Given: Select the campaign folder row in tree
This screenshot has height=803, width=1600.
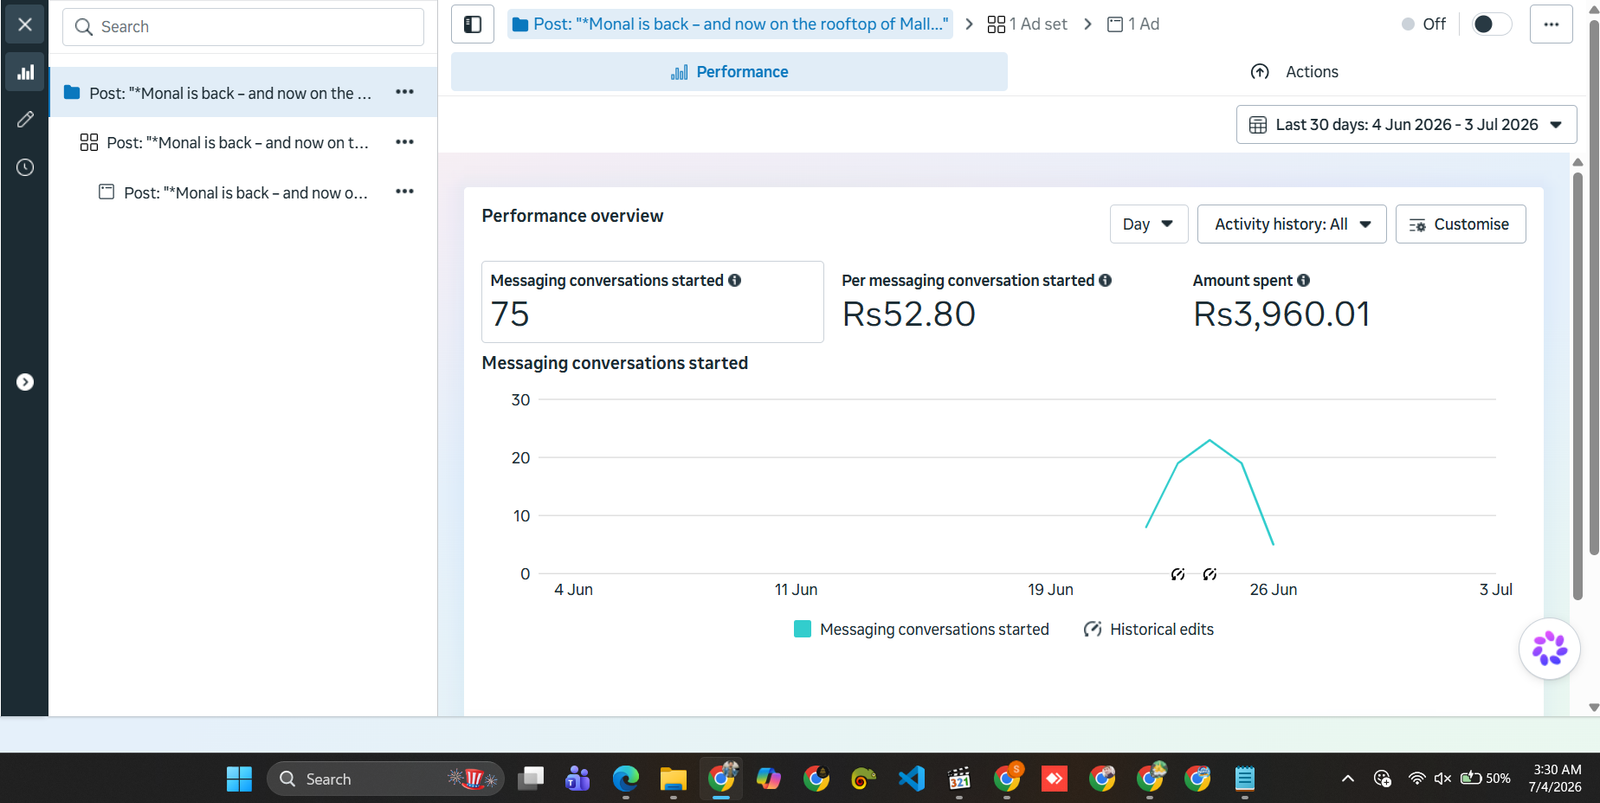Looking at the screenshot, I should [x=243, y=93].
